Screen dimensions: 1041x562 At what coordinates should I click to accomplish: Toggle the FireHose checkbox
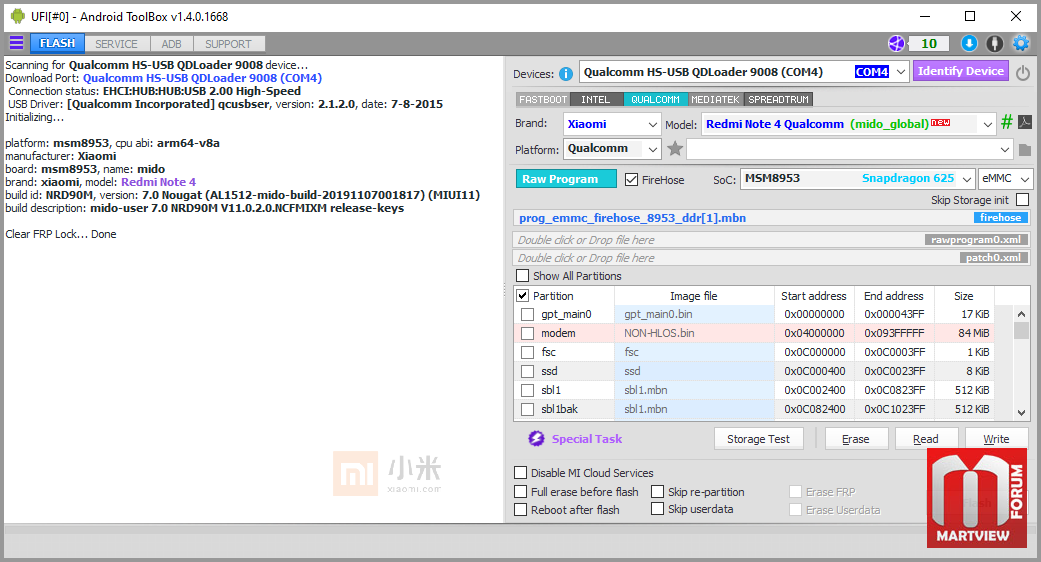(631, 179)
